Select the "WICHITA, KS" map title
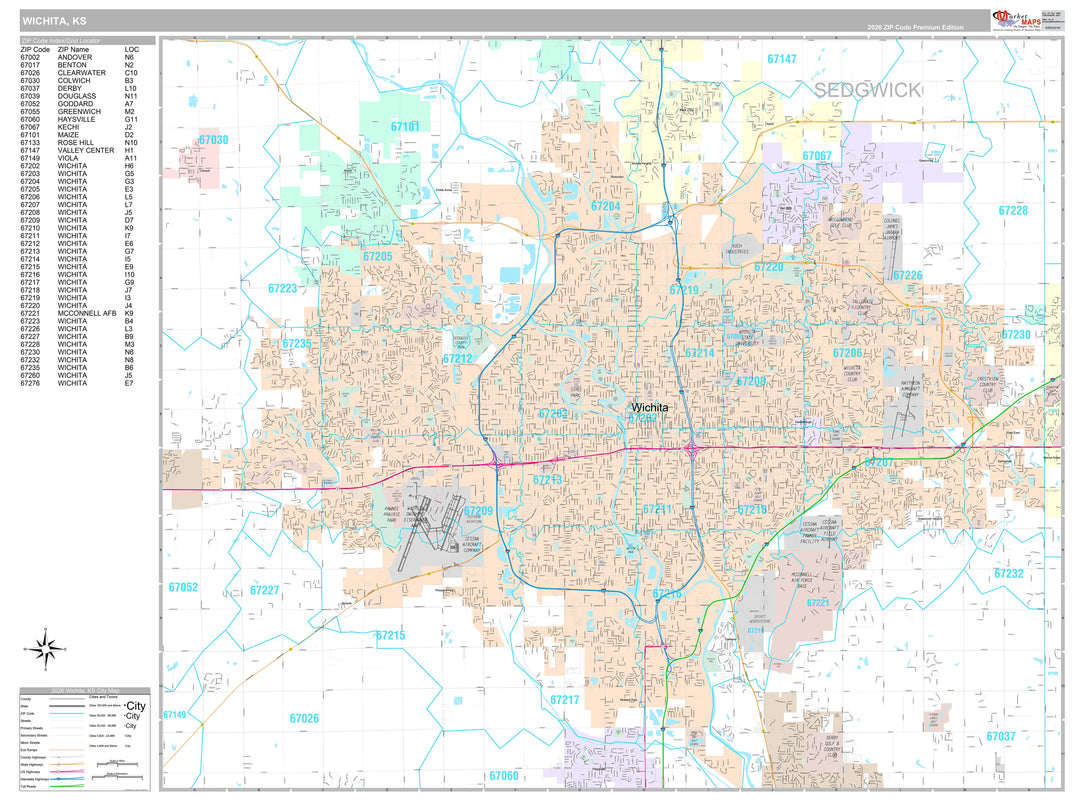This screenshot has height=802, width=1080. [x=54, y=21]
